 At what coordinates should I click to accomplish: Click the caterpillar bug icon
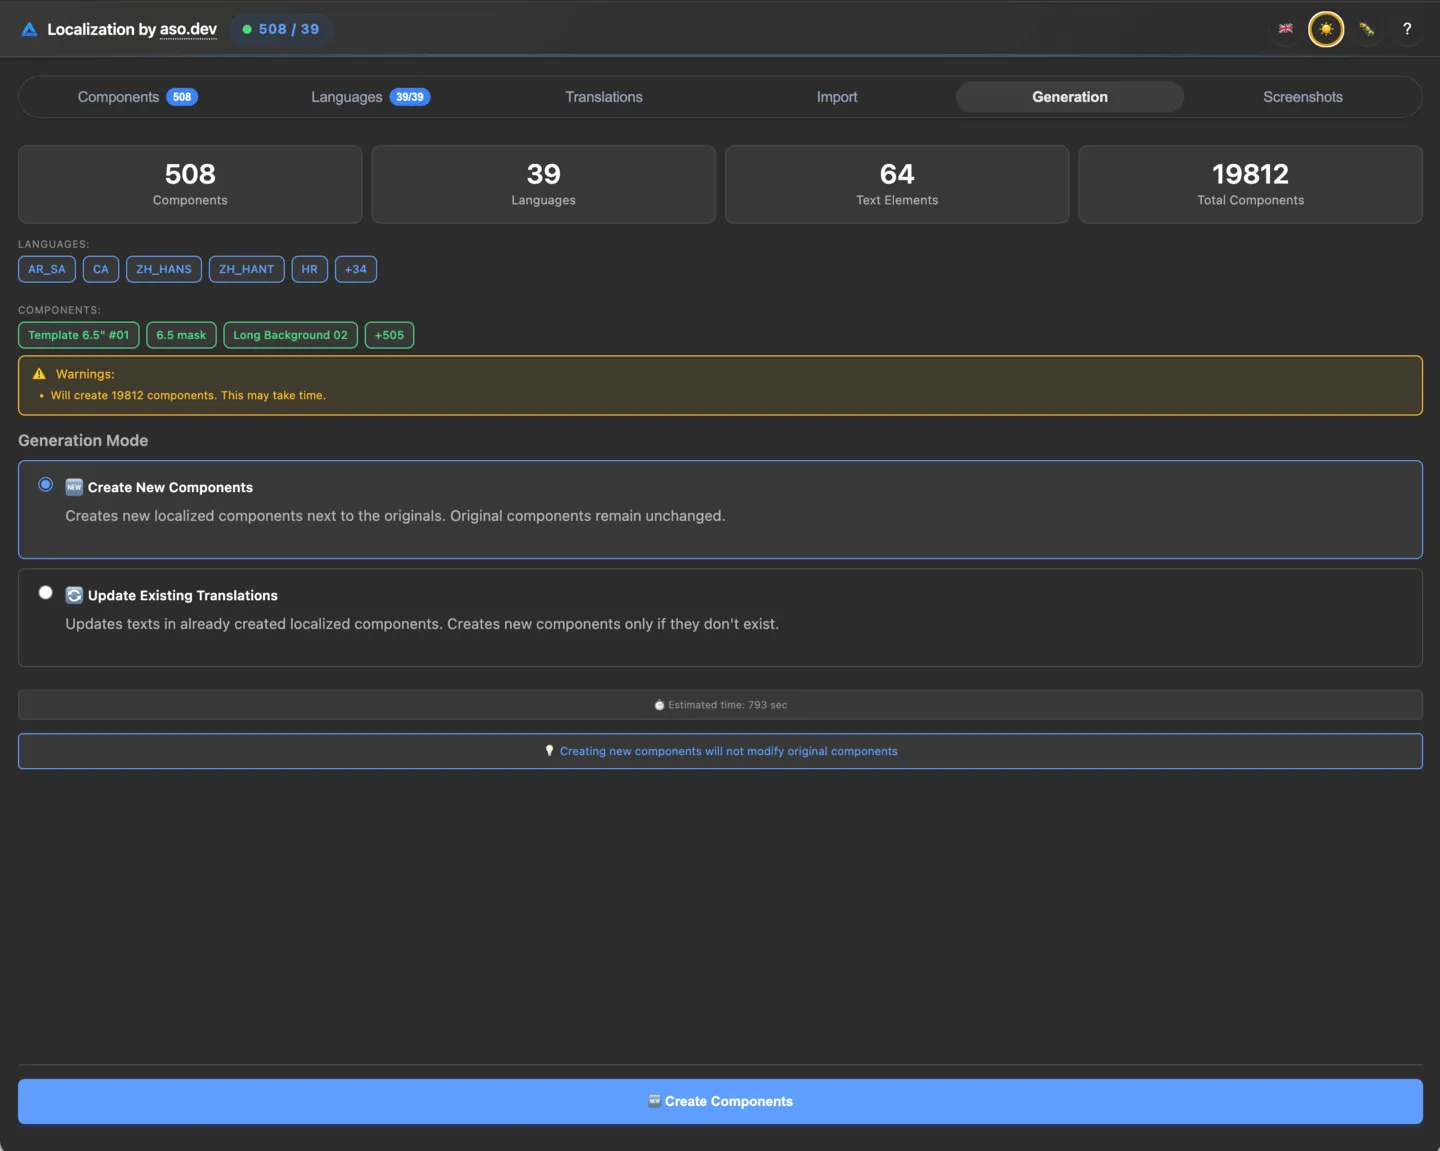pos(1367,29)
